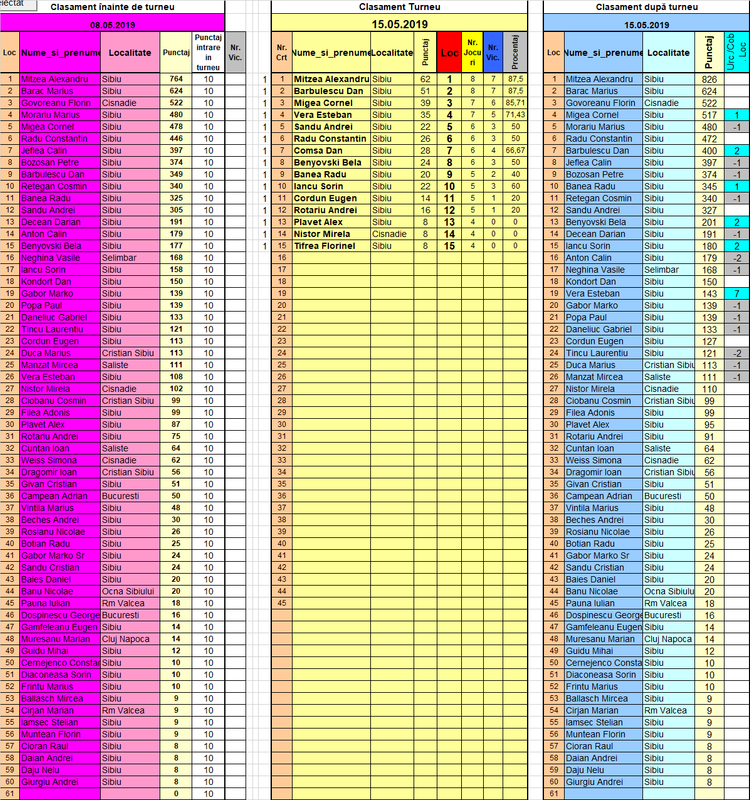This screenshot has width=750, height=800.
Task: Click the blue 15.05.2019 date cell
Action: (x=646, y=24)
